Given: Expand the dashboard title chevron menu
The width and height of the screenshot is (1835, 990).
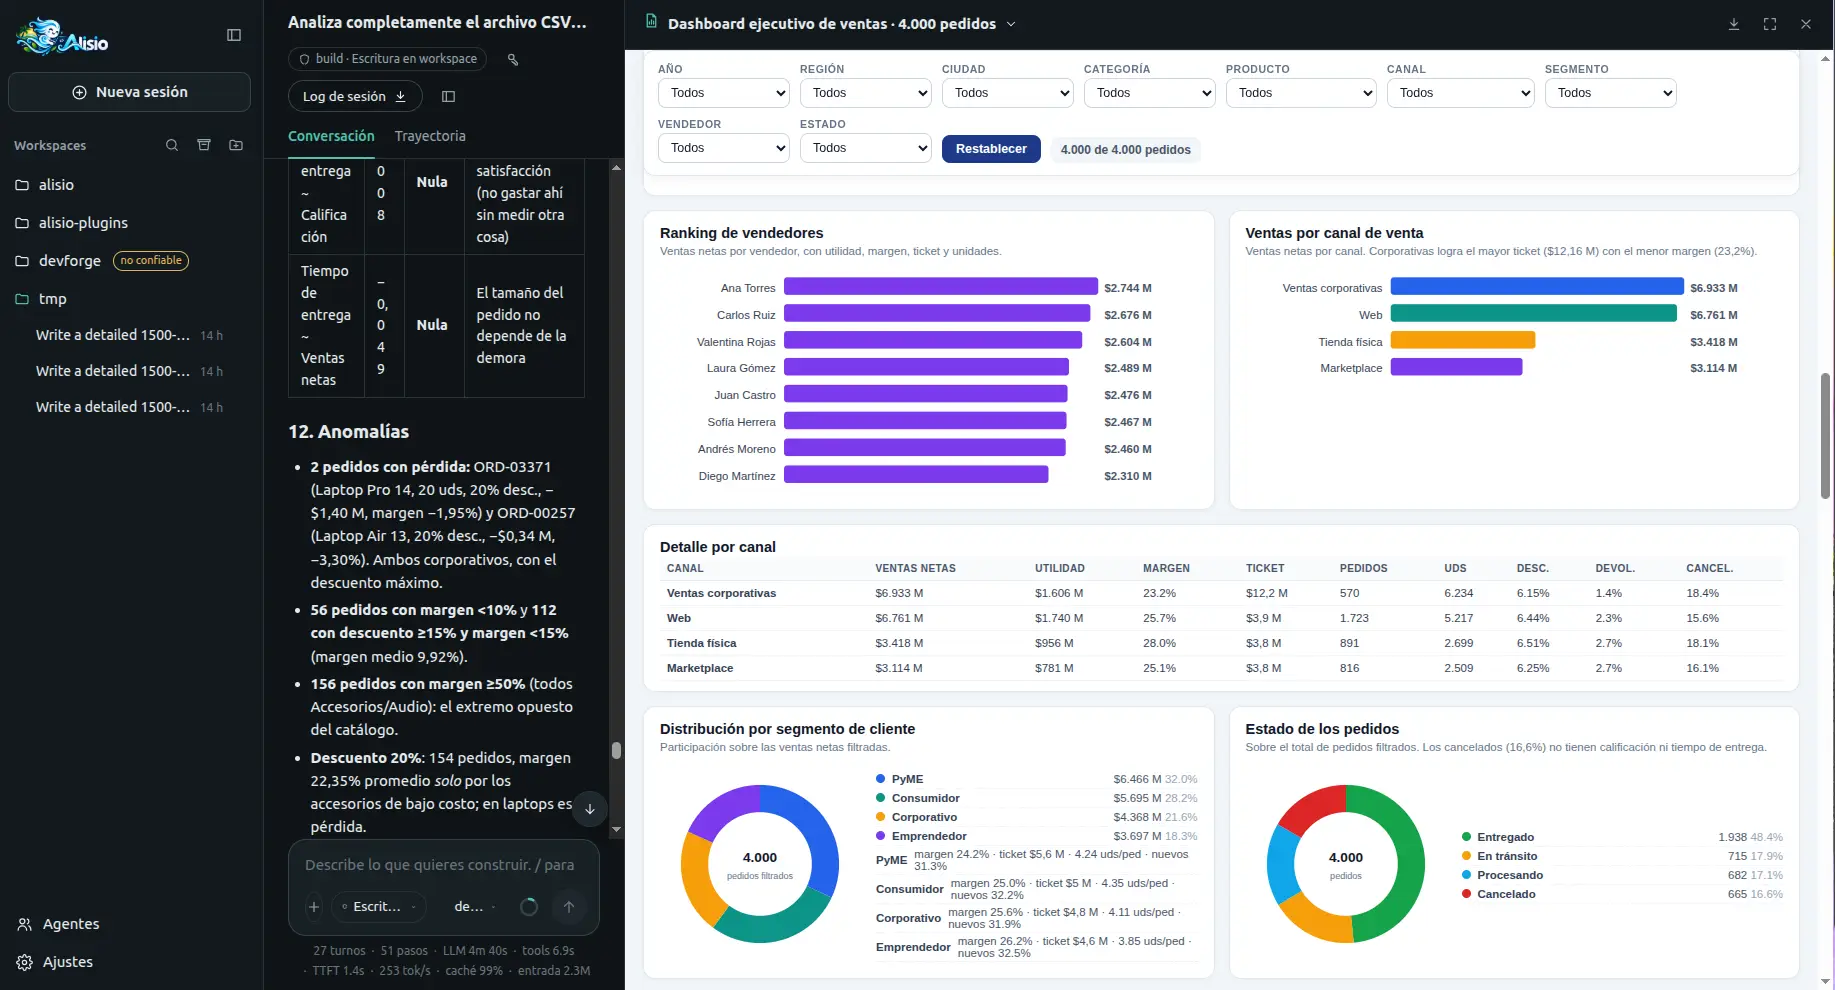Looking at the screenshot, I should pos(1011,24).
